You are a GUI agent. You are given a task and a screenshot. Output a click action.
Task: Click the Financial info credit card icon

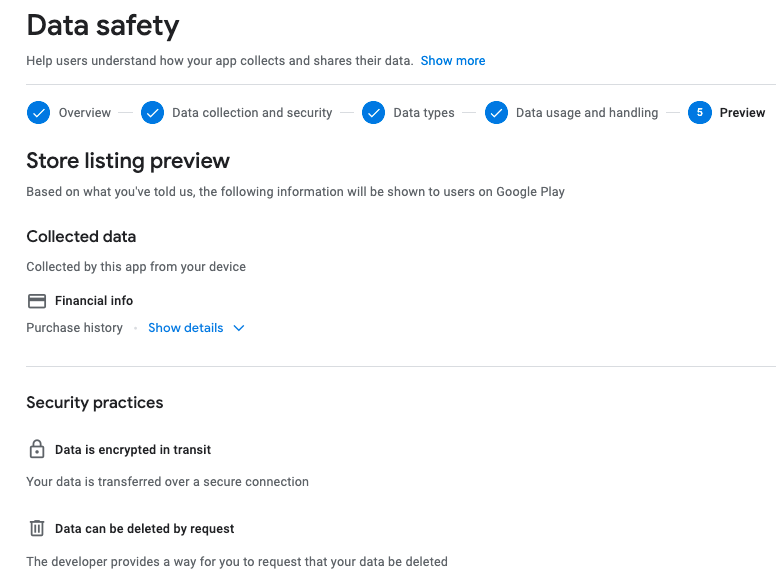click(x=37, y=301)
